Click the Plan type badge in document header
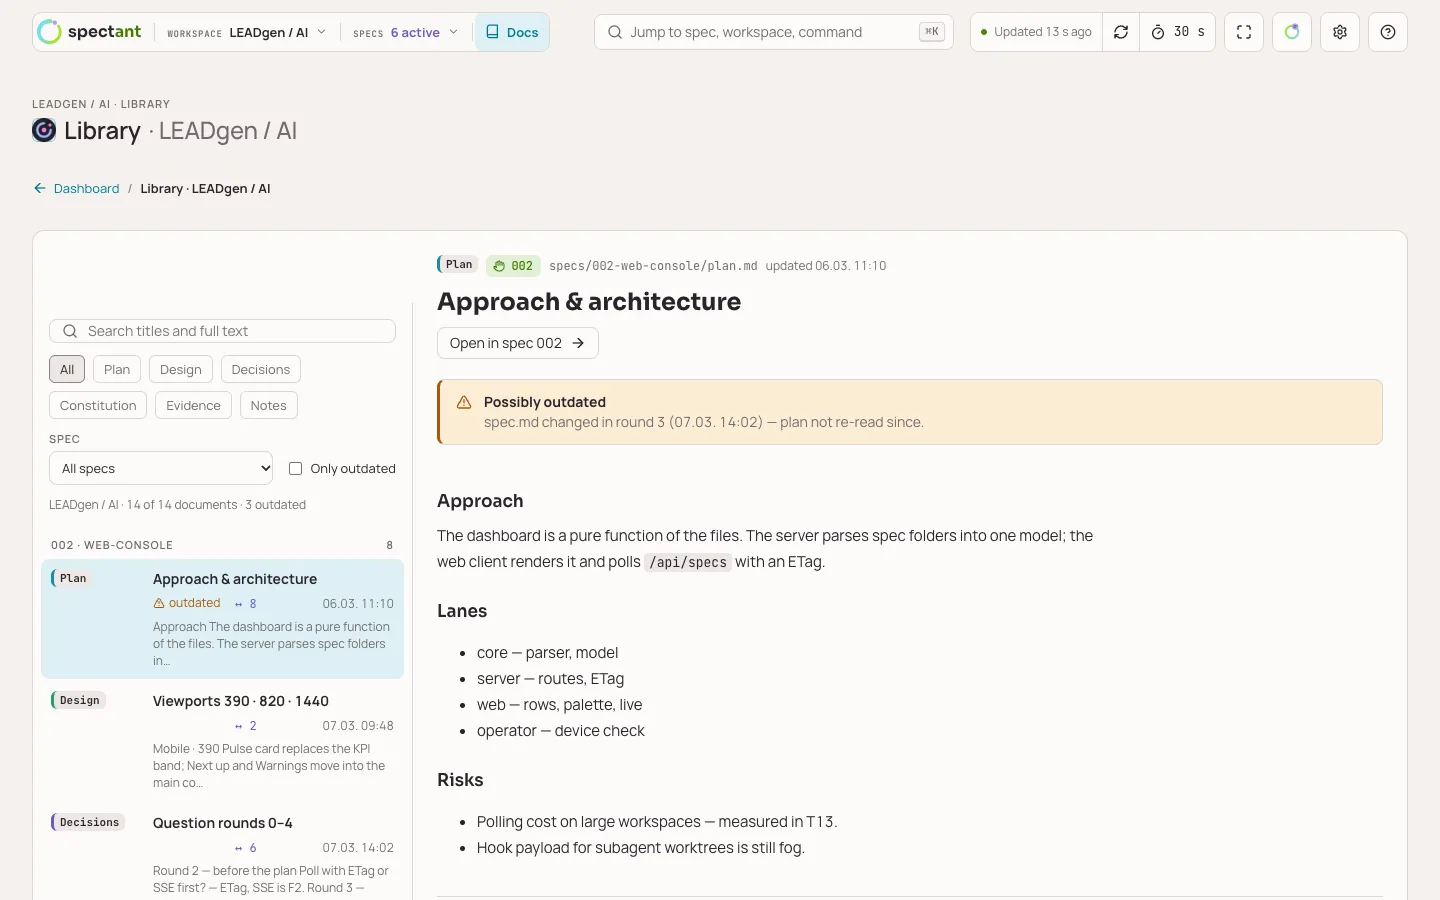 pos(458,265)
